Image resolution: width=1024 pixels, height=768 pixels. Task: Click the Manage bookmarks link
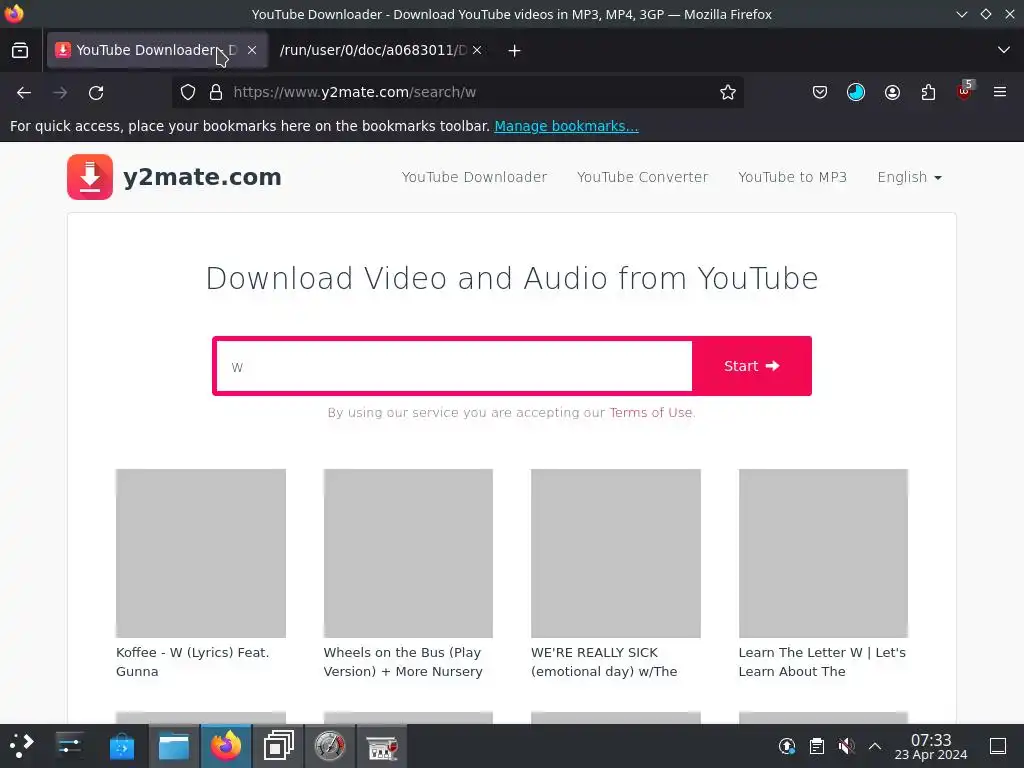(x=566, y=126)
